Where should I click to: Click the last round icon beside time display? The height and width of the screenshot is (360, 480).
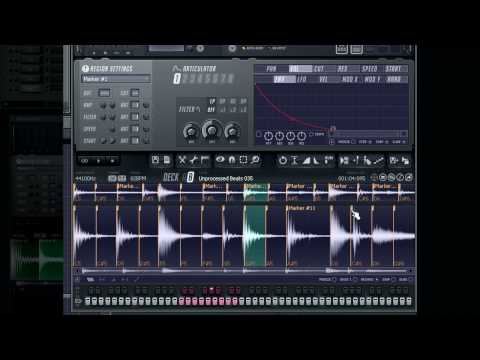tap(409, 178)
